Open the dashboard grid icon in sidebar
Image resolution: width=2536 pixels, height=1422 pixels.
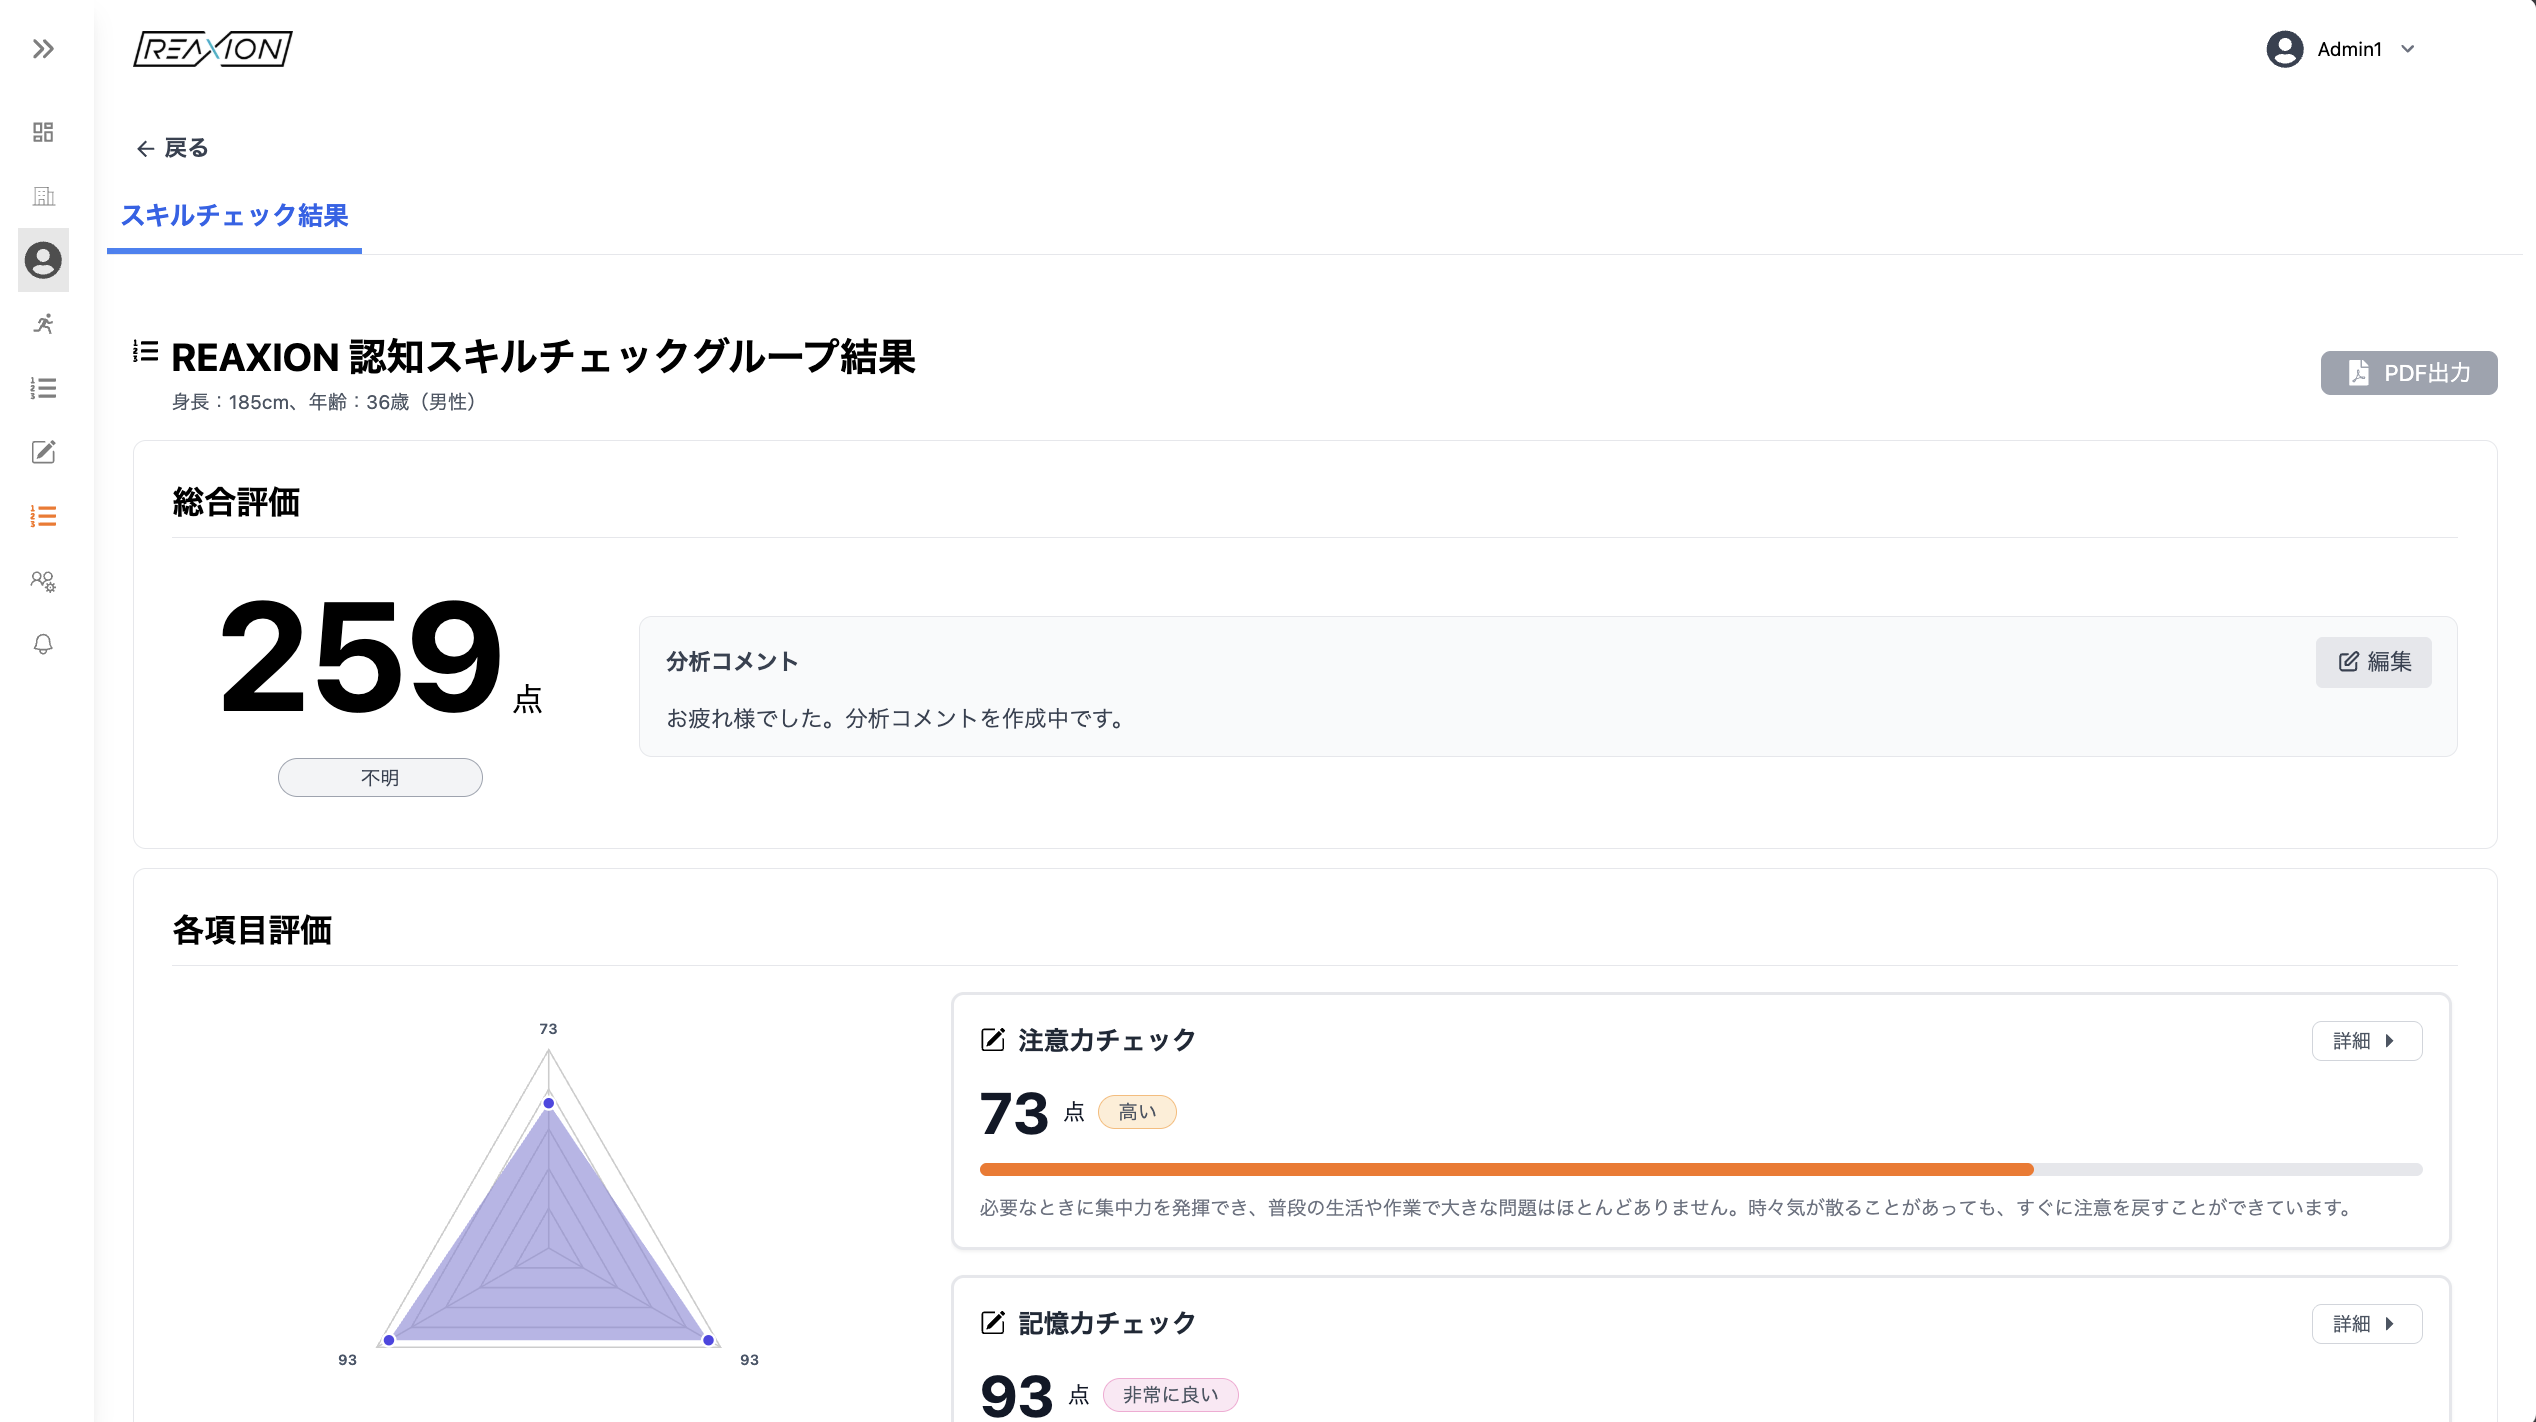[42, 132]
